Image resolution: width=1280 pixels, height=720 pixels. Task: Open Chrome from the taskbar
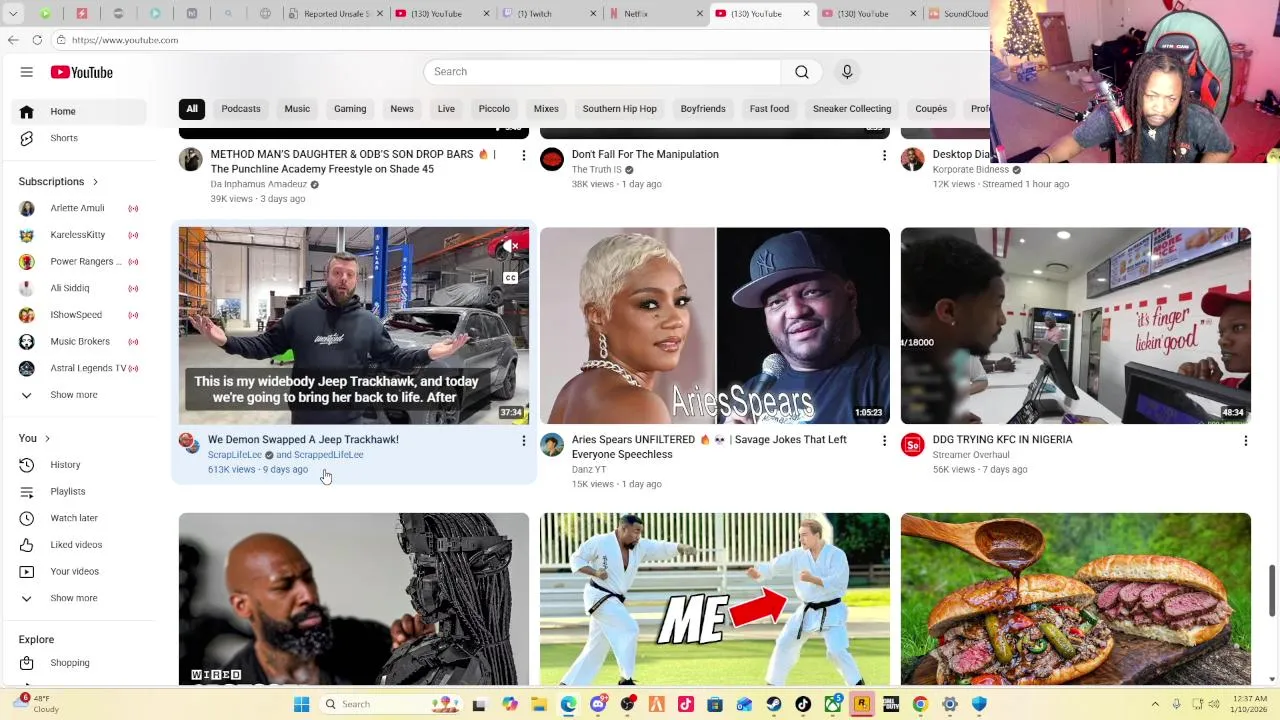tap(920, 704)
